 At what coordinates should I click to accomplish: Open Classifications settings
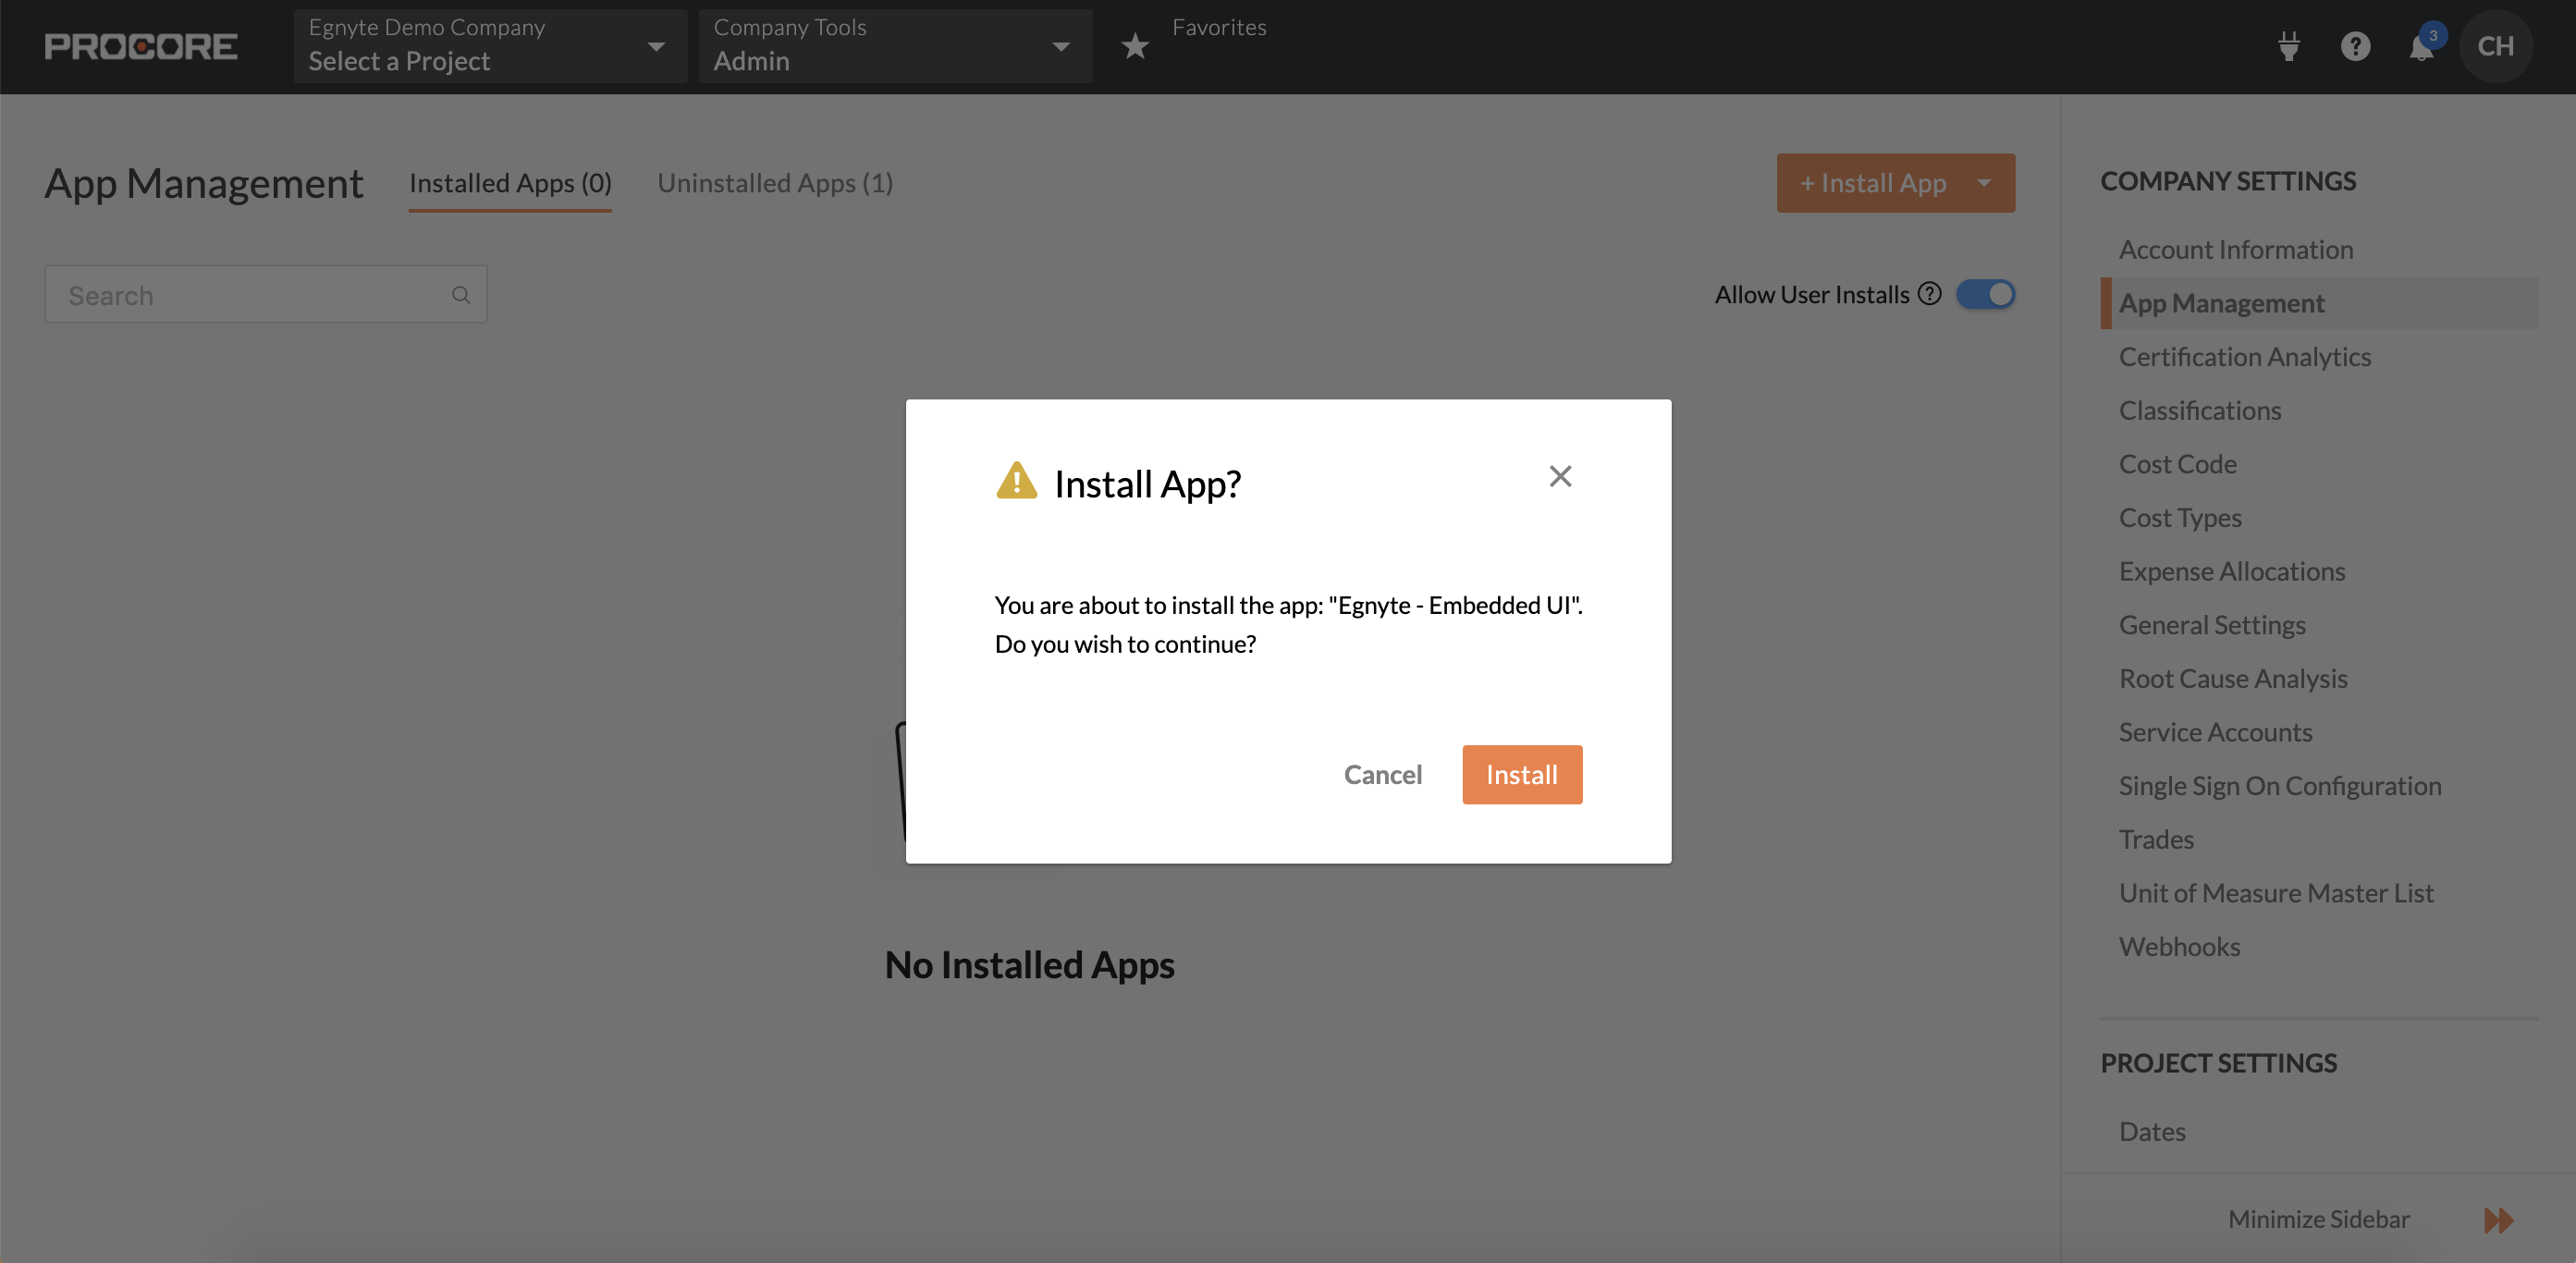coord(2200,410)
